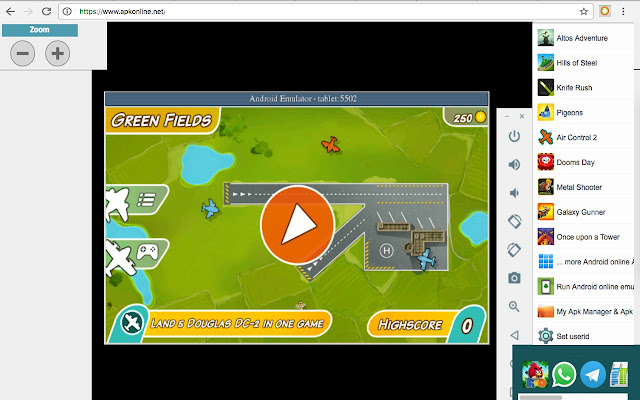Click Run Android online emulator entry
The height and width of the screenshot is (400, 640).
pyautogui.click(x=585, y=287)
